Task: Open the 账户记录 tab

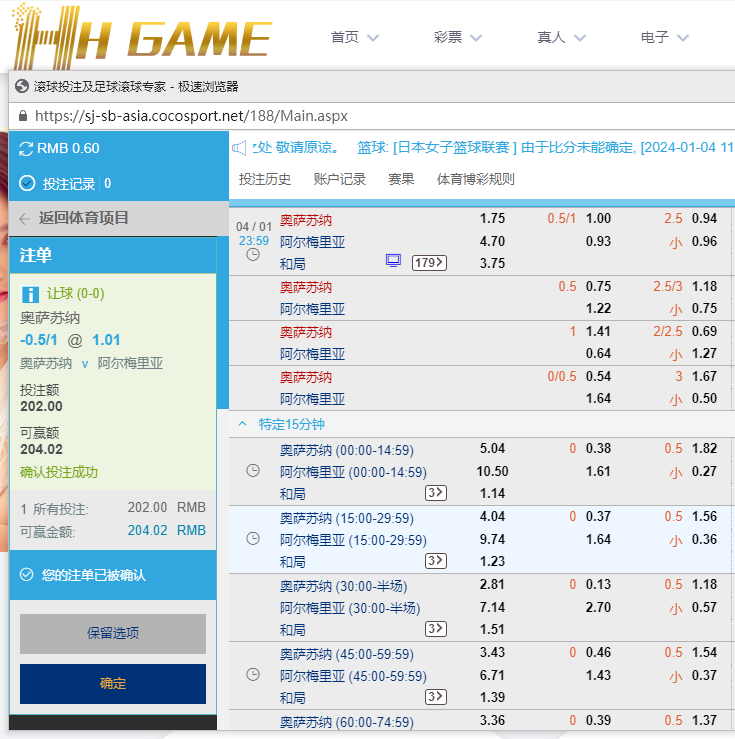Action: [340, 180]
